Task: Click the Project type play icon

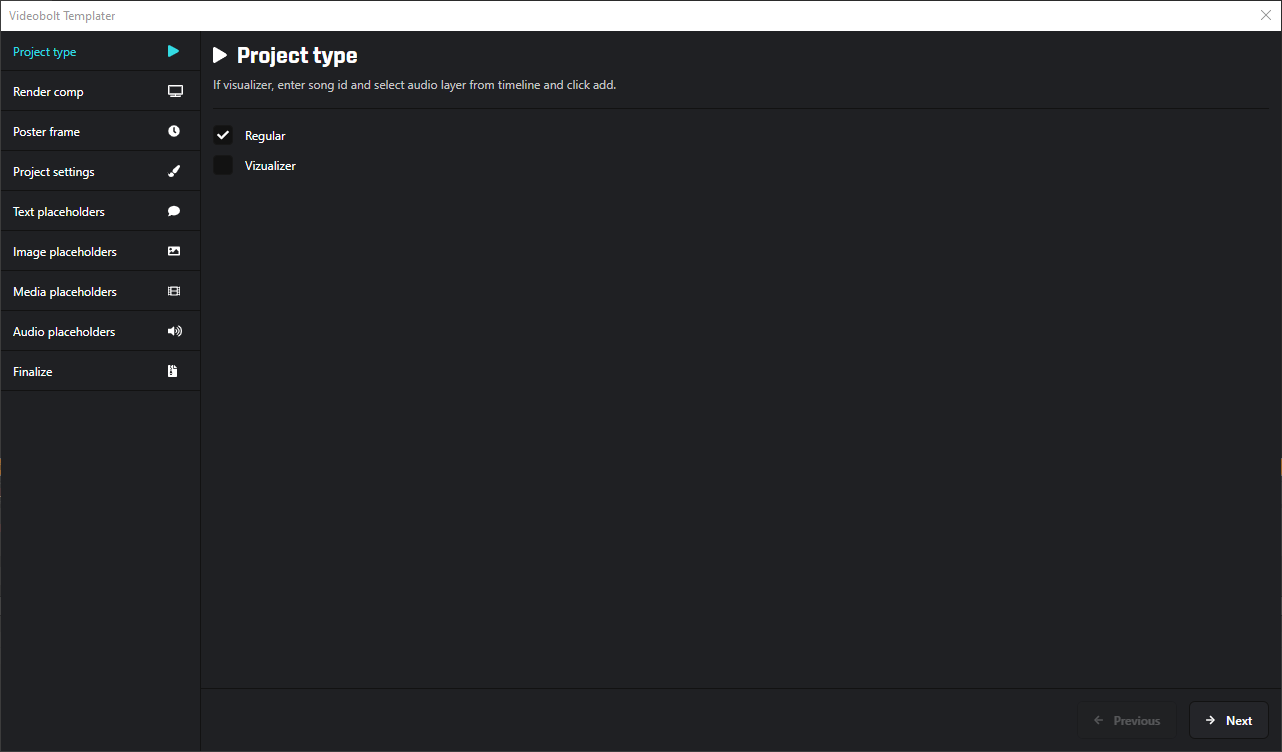Action: click(172, 51)
